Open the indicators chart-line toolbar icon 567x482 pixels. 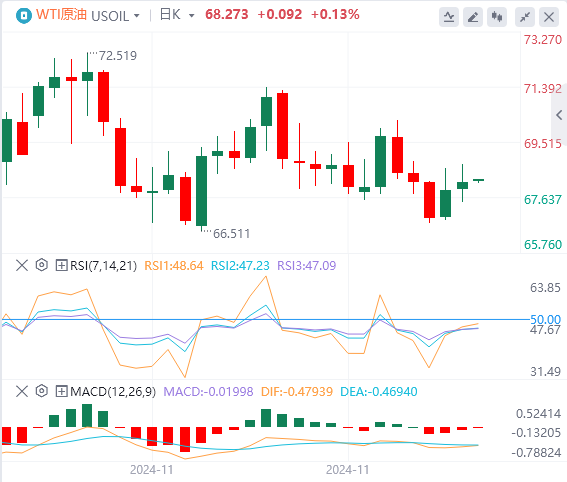pos(449,17)
